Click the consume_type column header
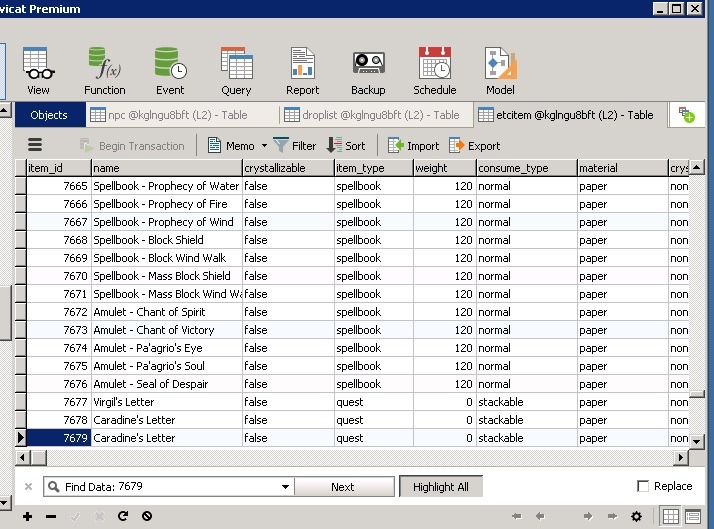 point(527,168)
